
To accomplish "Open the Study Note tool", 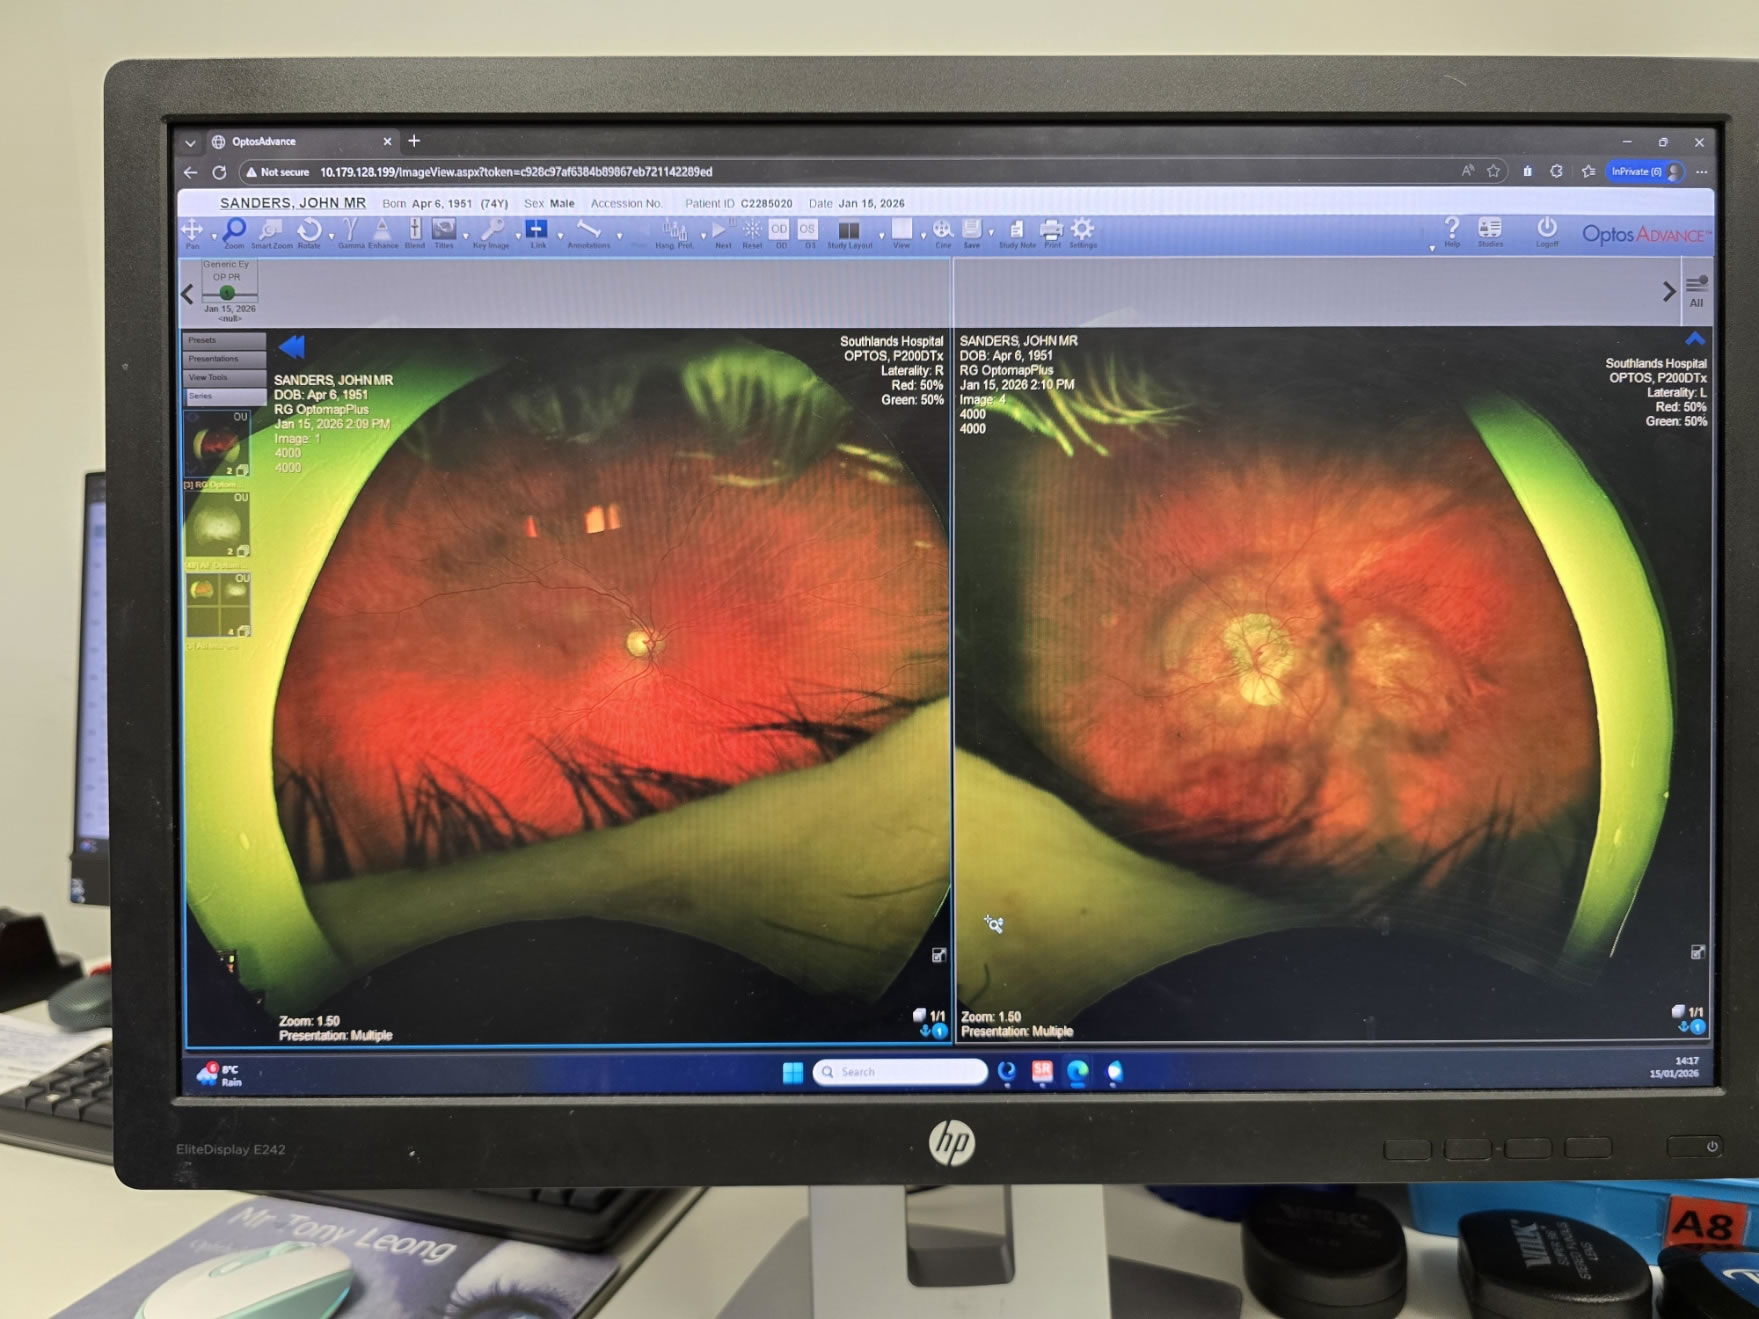I will pyautogui.click(x=1016, y=231).
